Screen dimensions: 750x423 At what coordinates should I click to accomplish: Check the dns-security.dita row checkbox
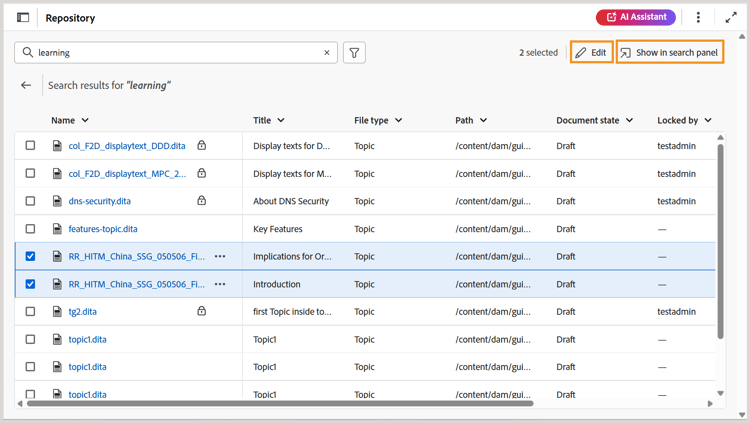pos(30,201)
